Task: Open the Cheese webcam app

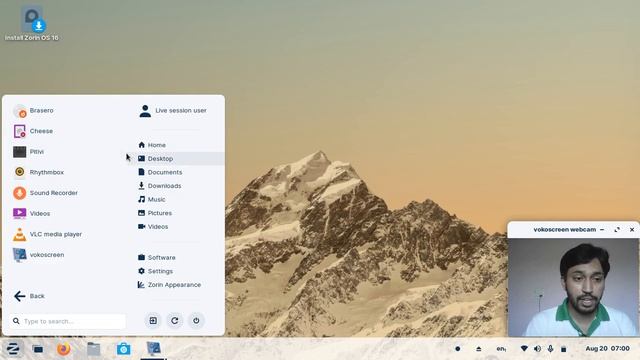Action: [33, 131]
